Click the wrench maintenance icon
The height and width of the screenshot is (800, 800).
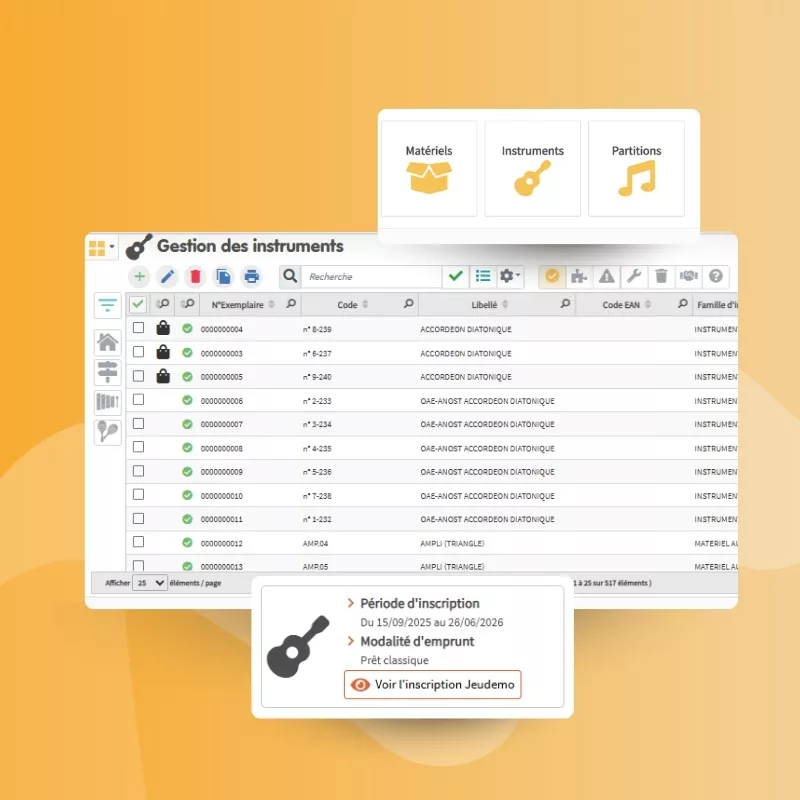[633, 277]
